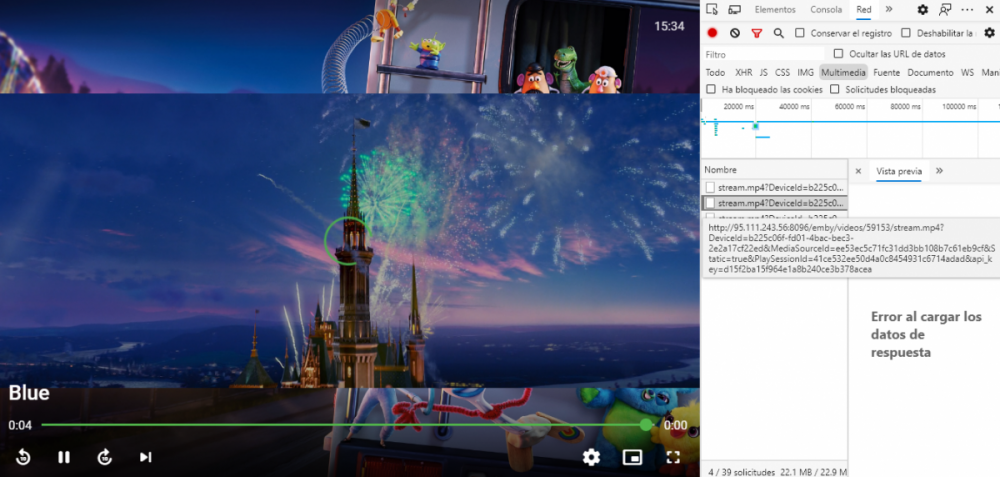Filter requests by IMG

coord(805,73)
